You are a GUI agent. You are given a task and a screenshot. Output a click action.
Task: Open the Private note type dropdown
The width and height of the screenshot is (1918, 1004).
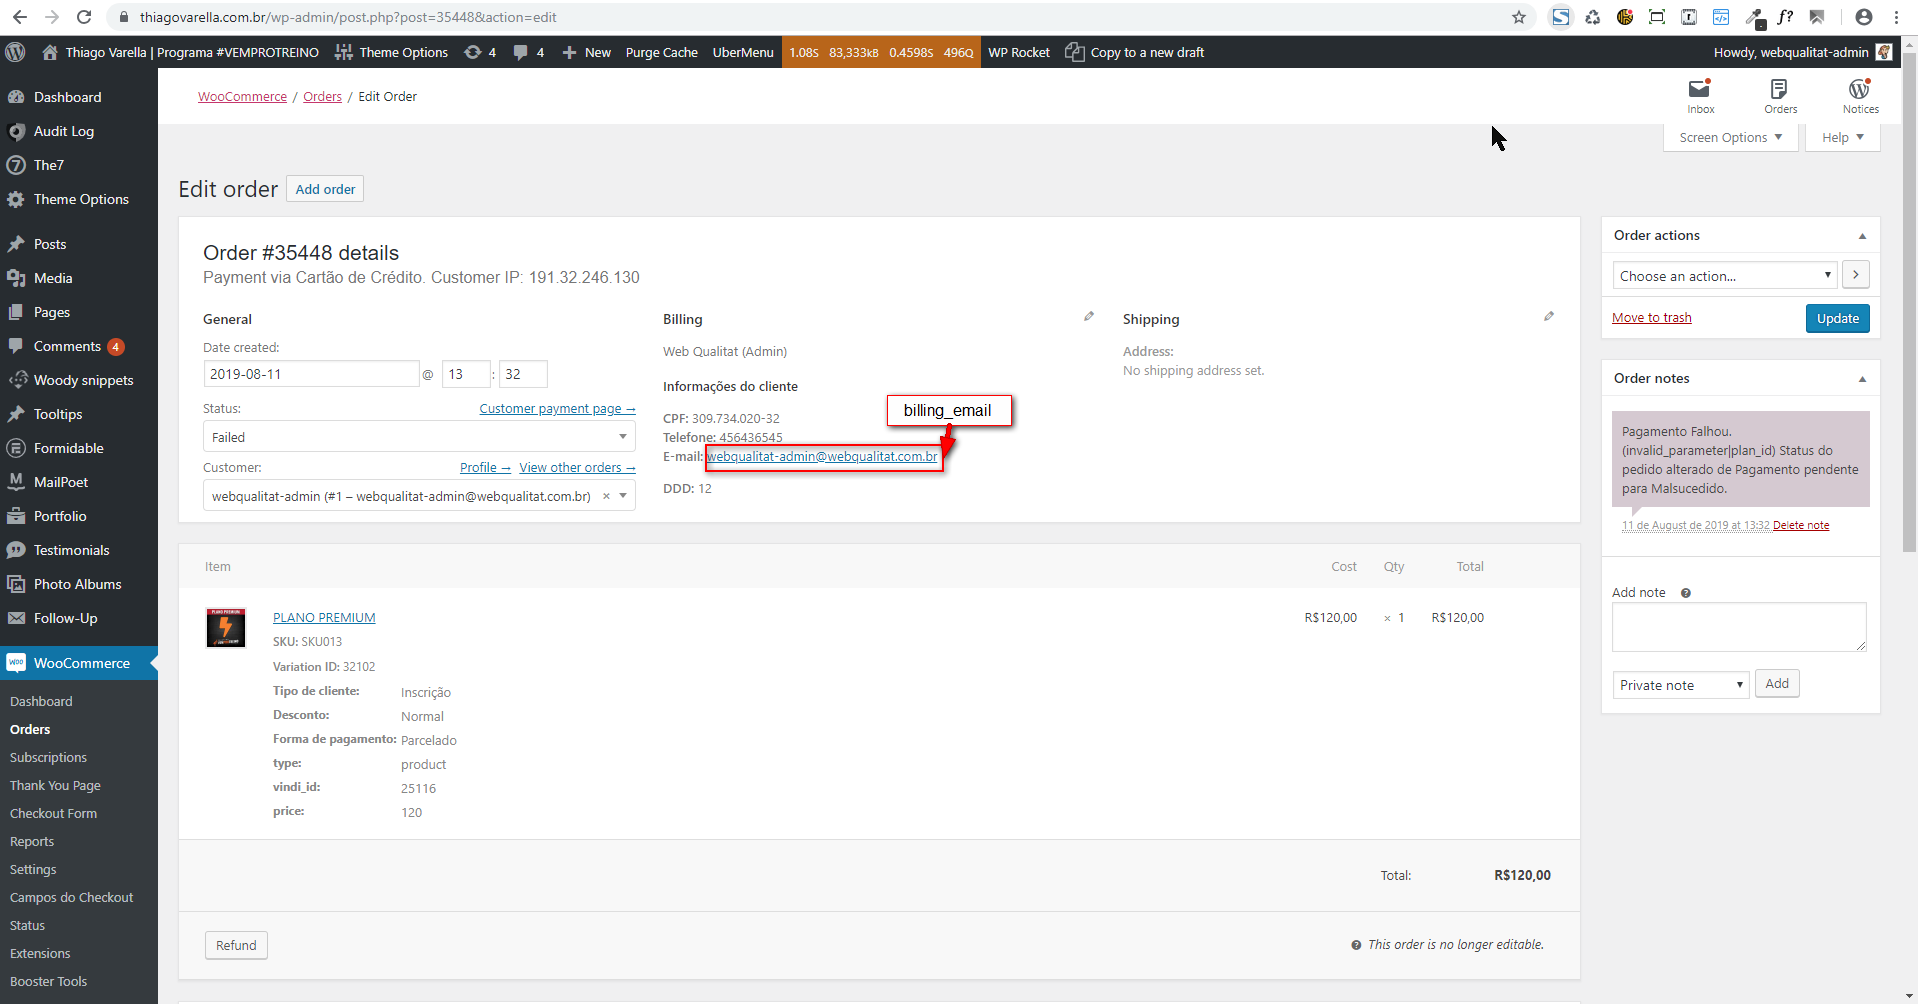[x=1680, y=685]
